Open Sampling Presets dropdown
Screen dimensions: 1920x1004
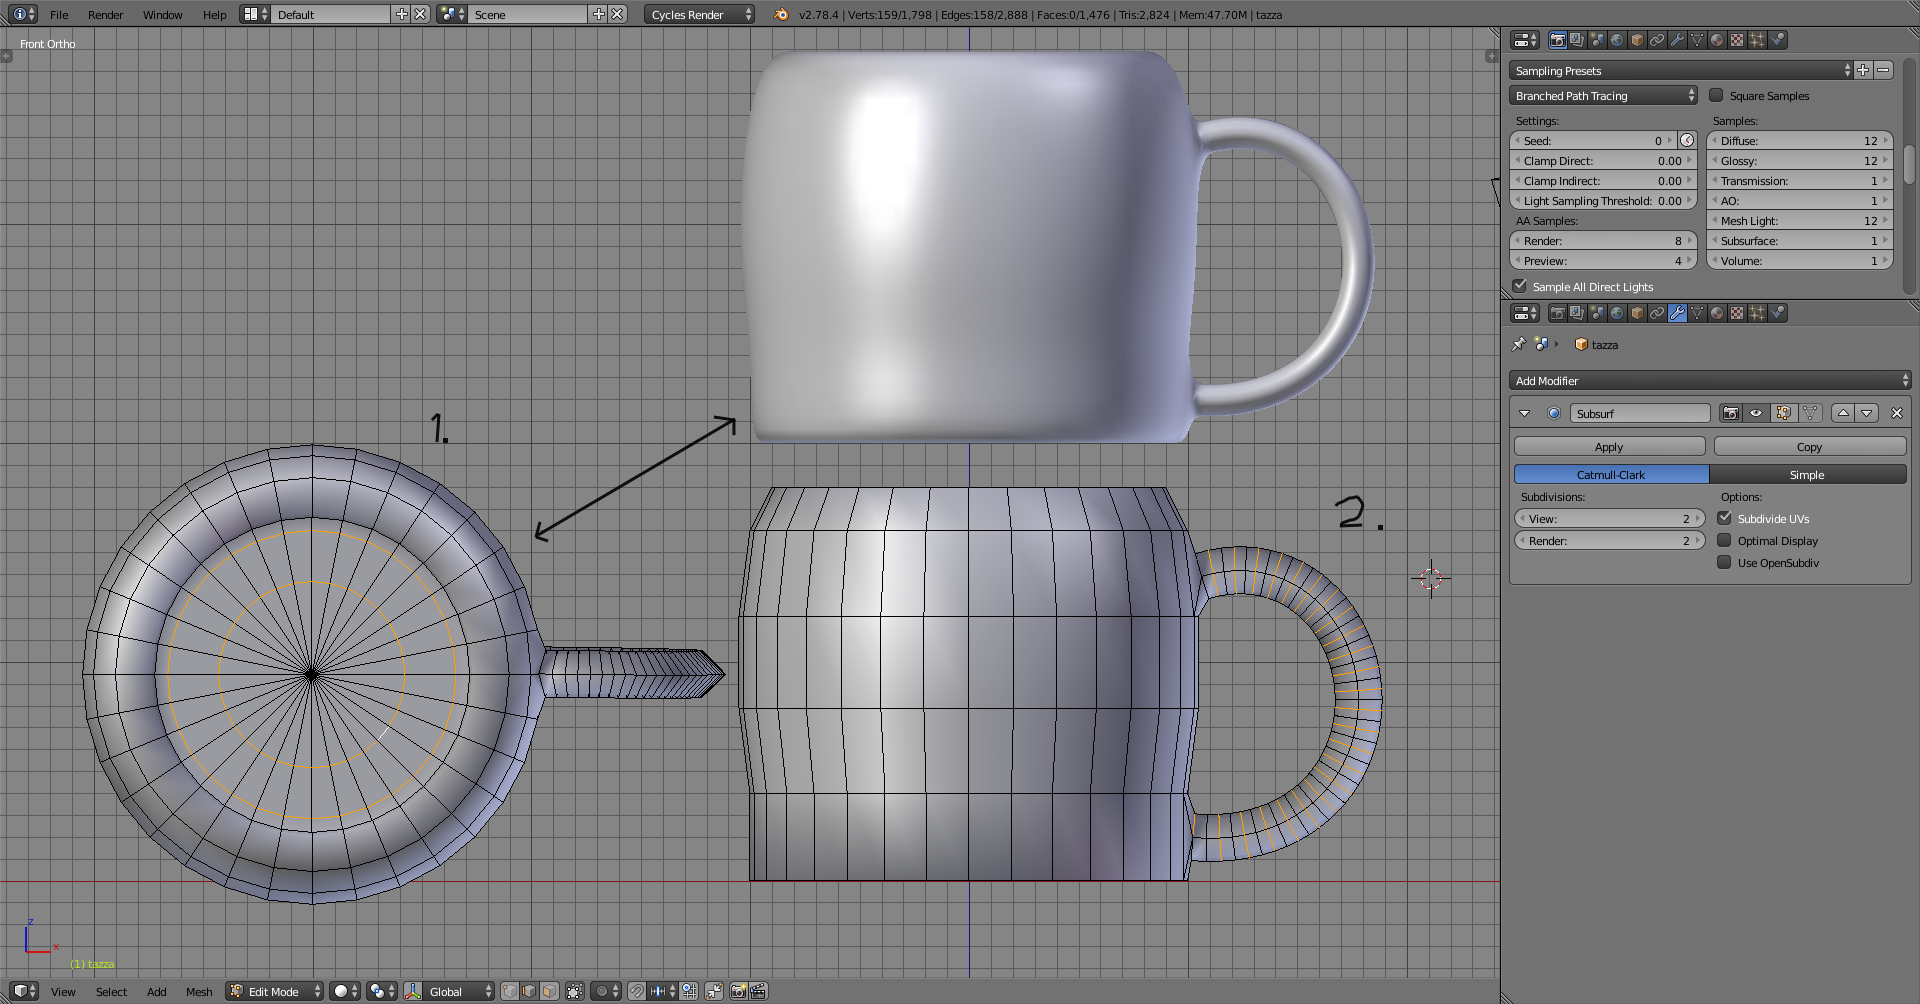coord(1680,70)
